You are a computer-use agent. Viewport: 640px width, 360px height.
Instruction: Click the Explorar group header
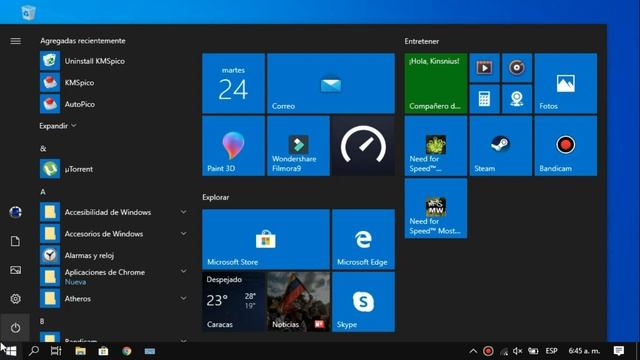(216, 197)
